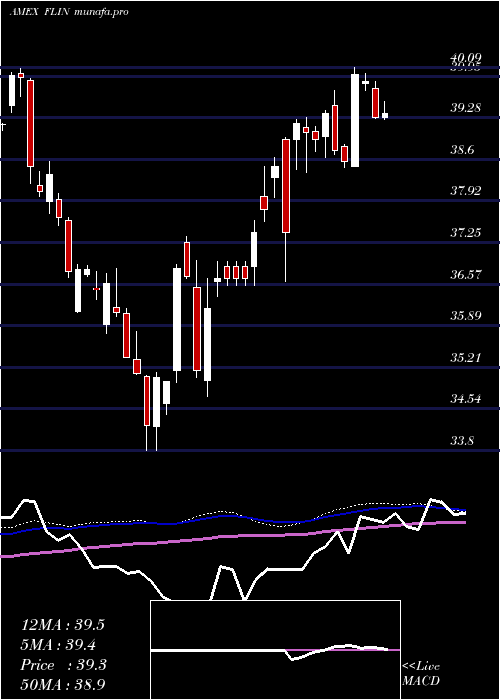Viewport: 500px width, 700px height.
Task: Click the 12MA : 39.5 readout
Action: pos(63,625)
